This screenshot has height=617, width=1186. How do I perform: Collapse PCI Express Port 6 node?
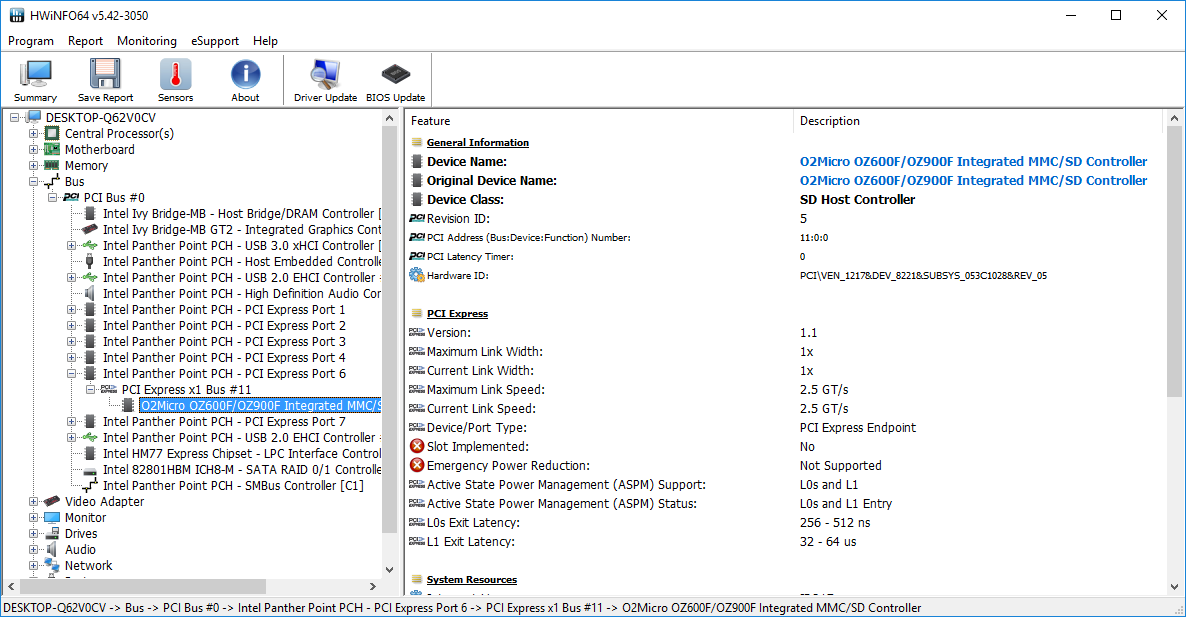click(71, 373)
